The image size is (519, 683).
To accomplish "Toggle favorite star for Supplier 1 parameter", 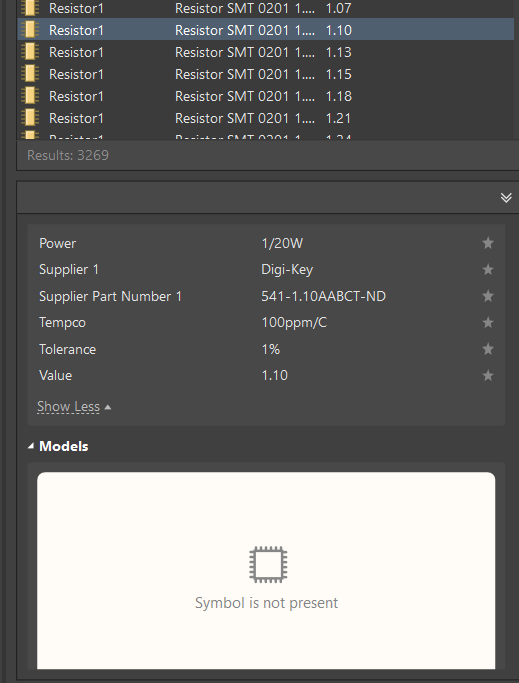I will click(x=488, y=270).
